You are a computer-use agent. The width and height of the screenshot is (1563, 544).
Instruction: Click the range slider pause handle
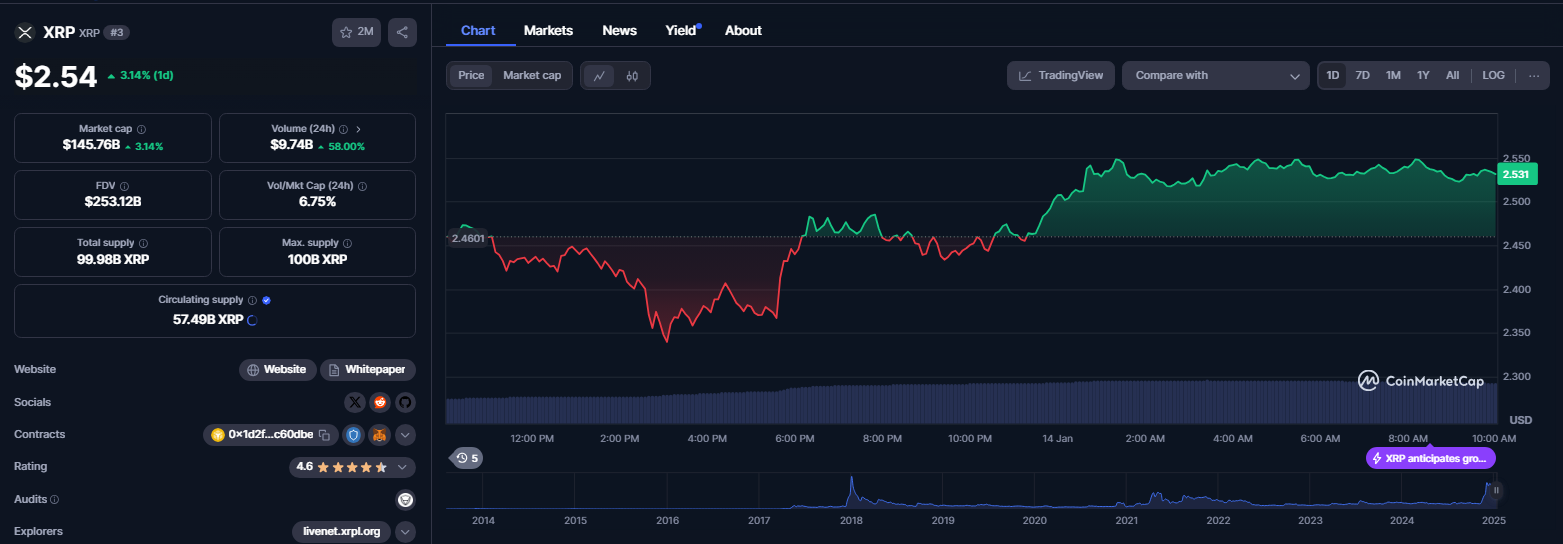[x=1496, y=490]
